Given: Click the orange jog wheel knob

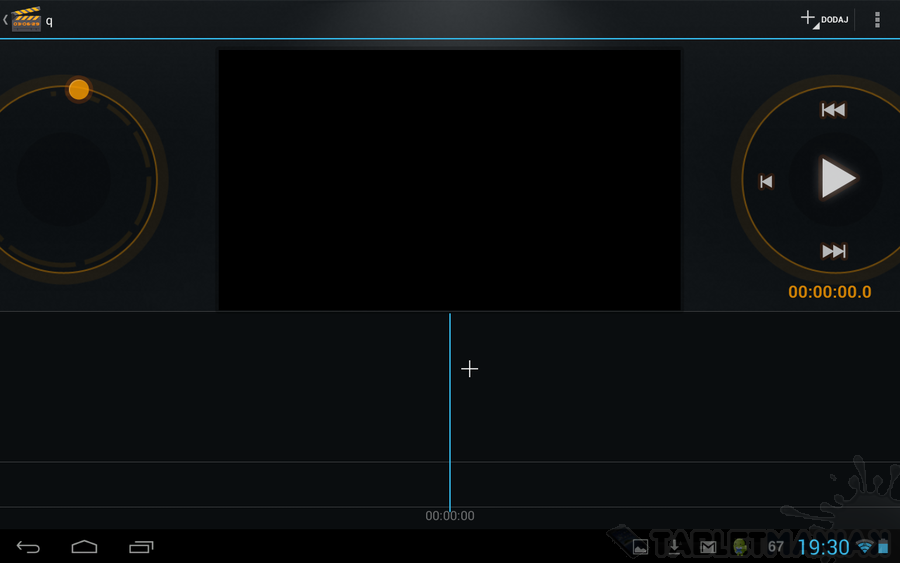Looking at the screenshot, I should [79, 90].
